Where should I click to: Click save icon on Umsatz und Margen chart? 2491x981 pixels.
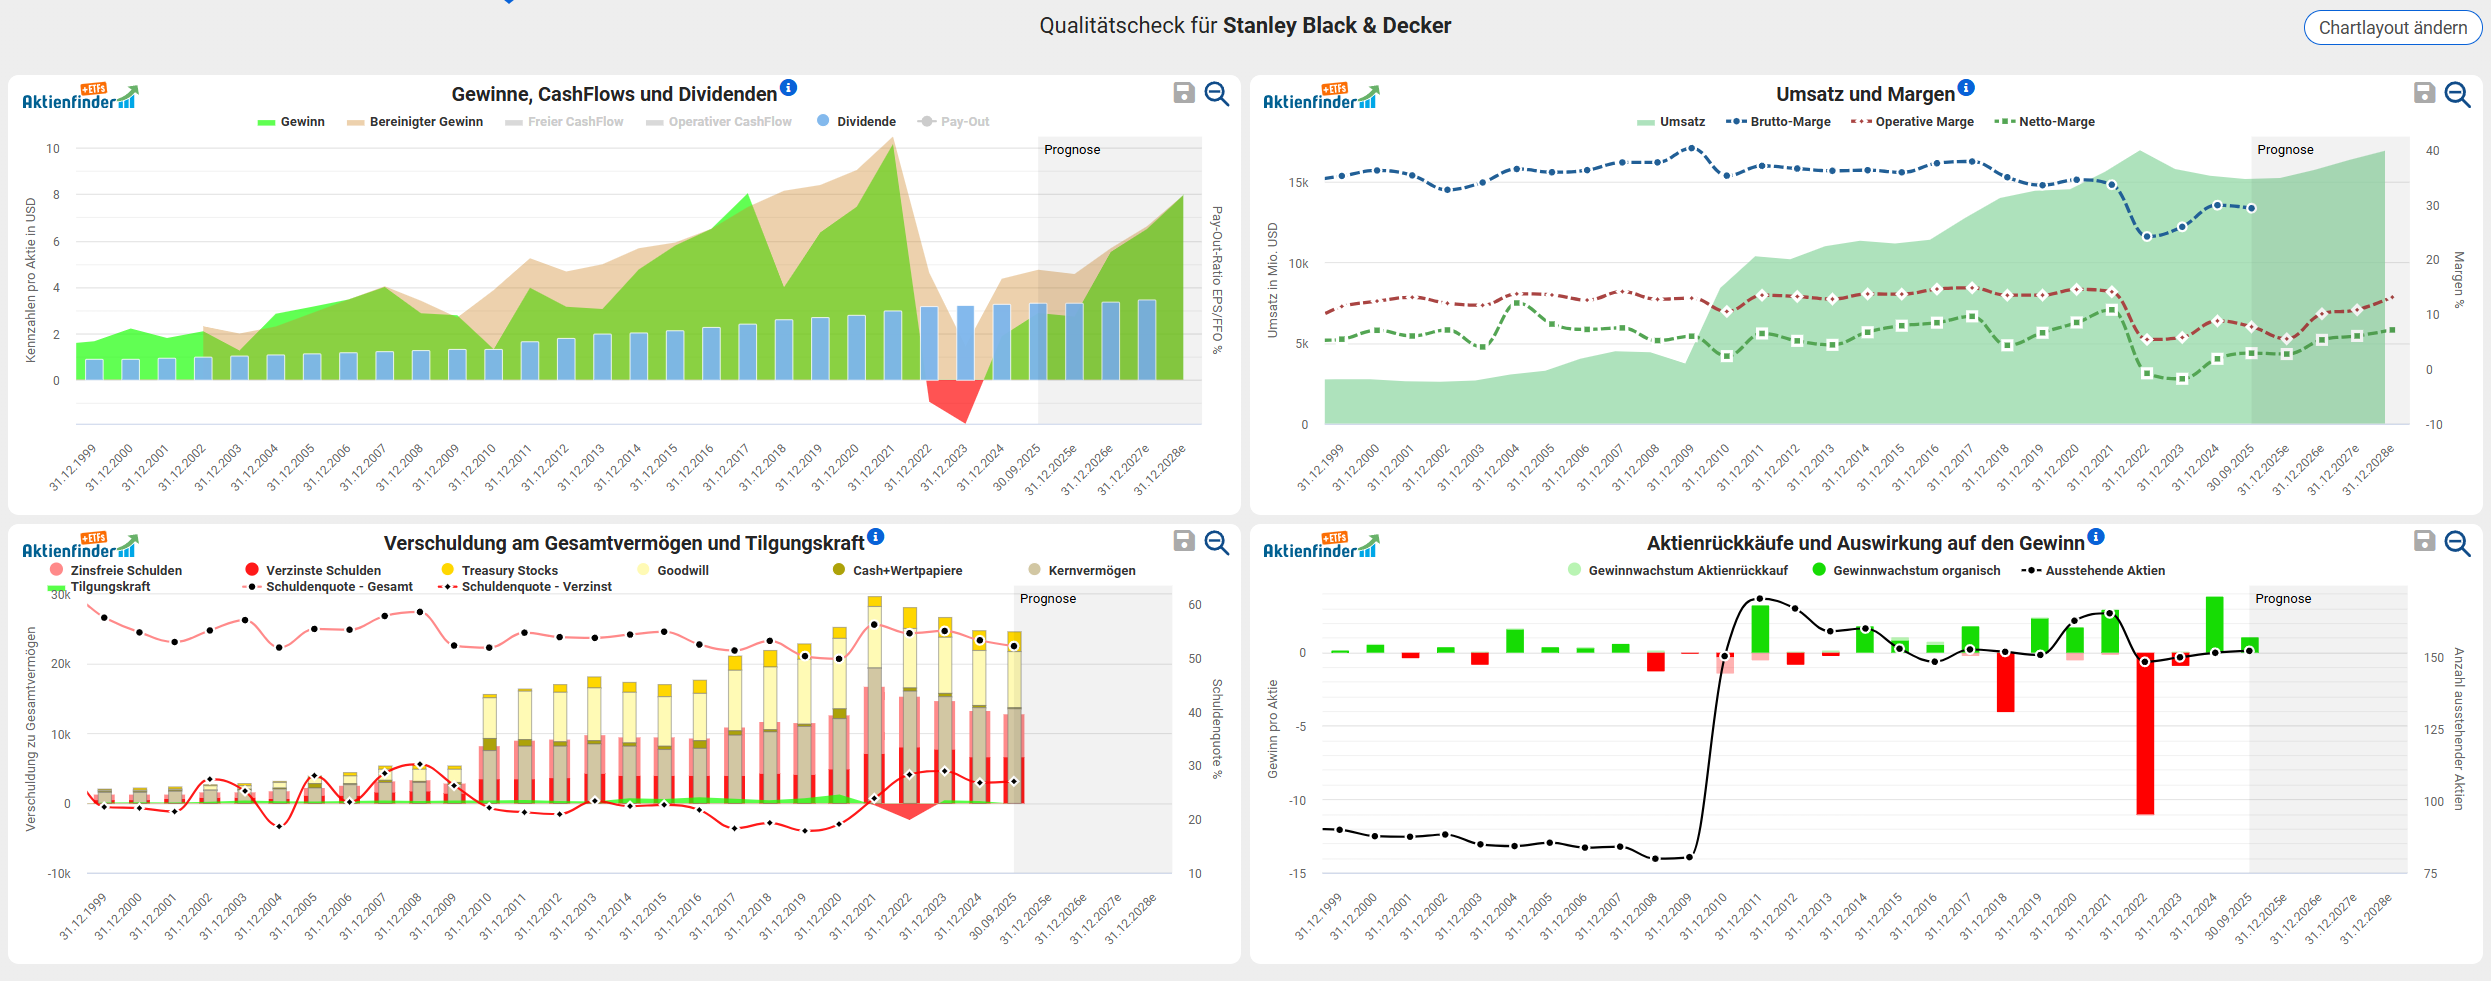click(2424, 94)
